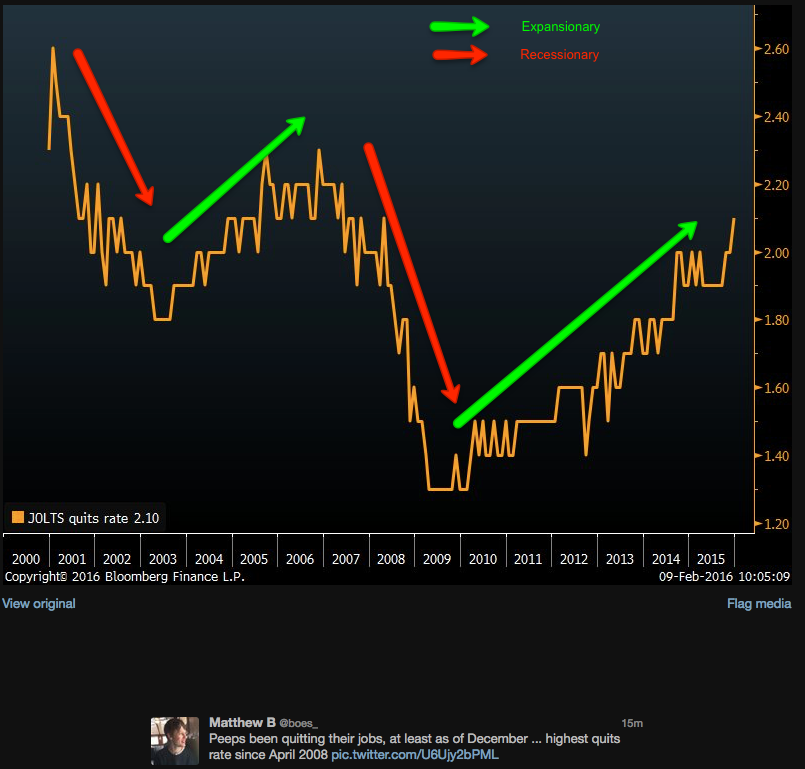Click the 2004 year label
Image resolution: width=805 pixels, height=769 pixels.
click(209, 559)
